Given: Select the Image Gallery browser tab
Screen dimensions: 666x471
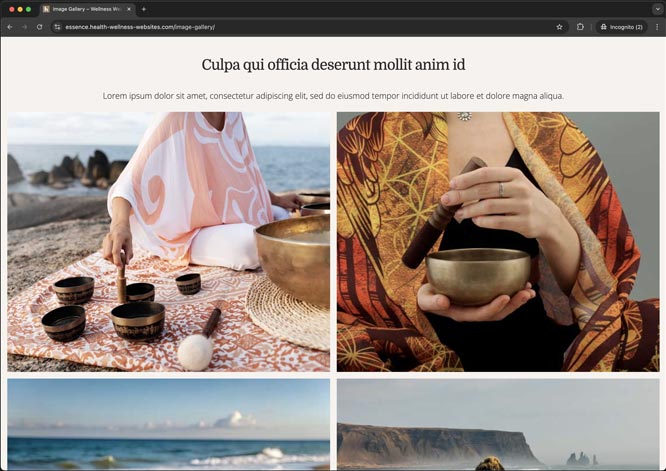Looking at the screenshot, I should (87, 9).
